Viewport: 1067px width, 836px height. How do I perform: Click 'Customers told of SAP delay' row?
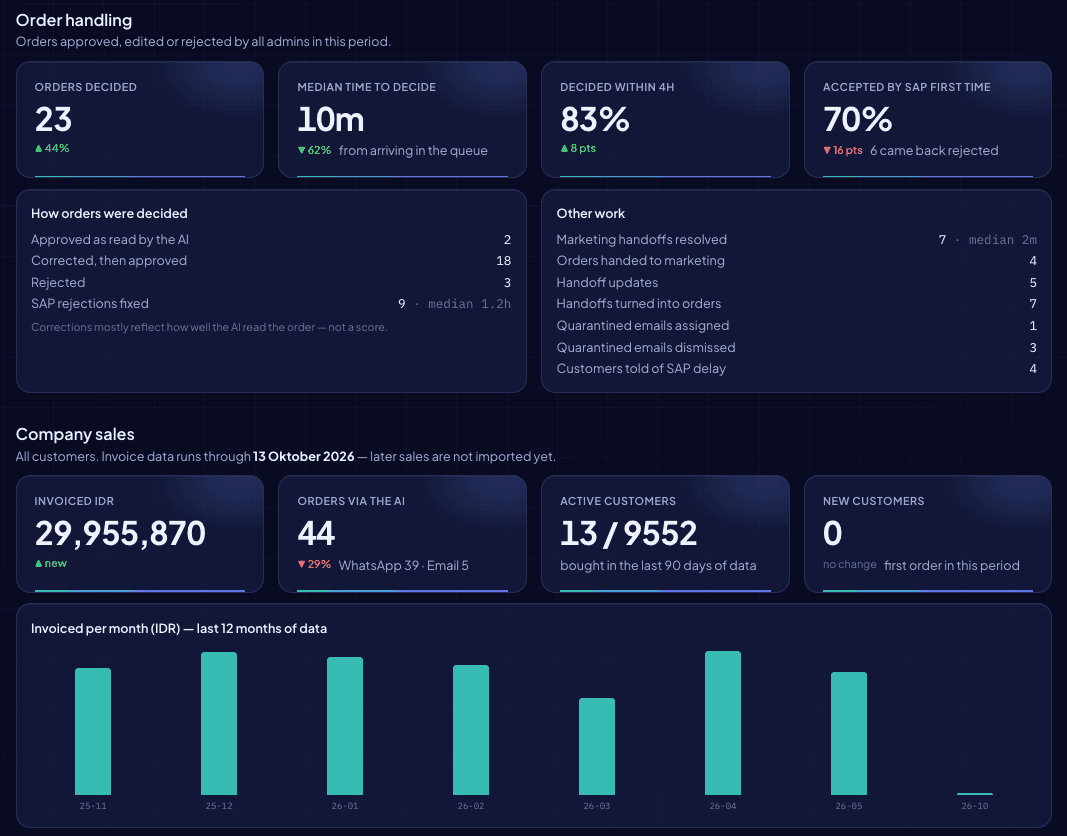click(796, 369)
